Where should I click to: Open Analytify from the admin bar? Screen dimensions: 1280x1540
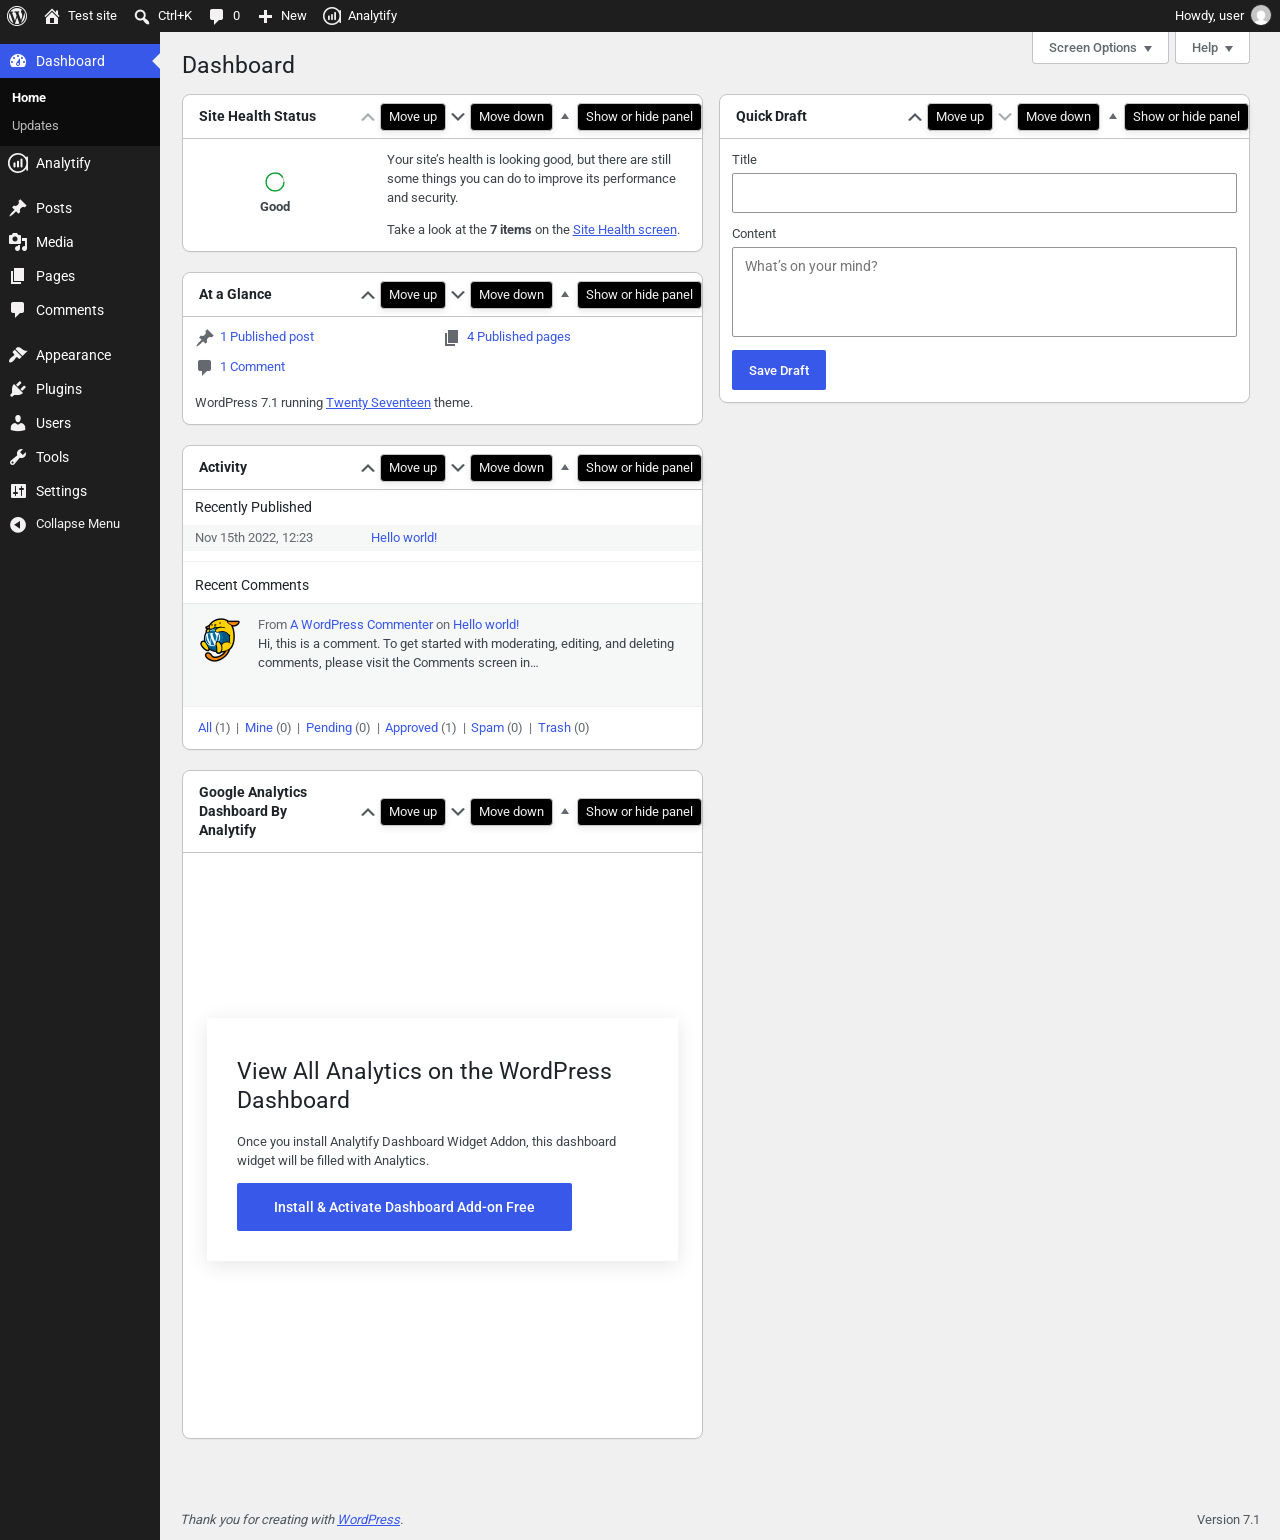click(x=360, y=16)
